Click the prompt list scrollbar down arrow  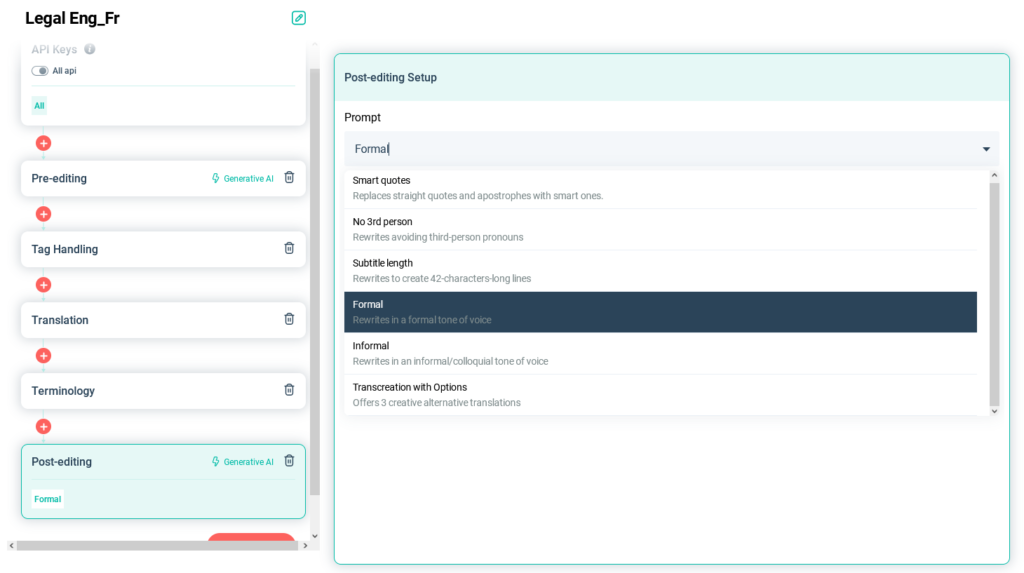(994, 412)
